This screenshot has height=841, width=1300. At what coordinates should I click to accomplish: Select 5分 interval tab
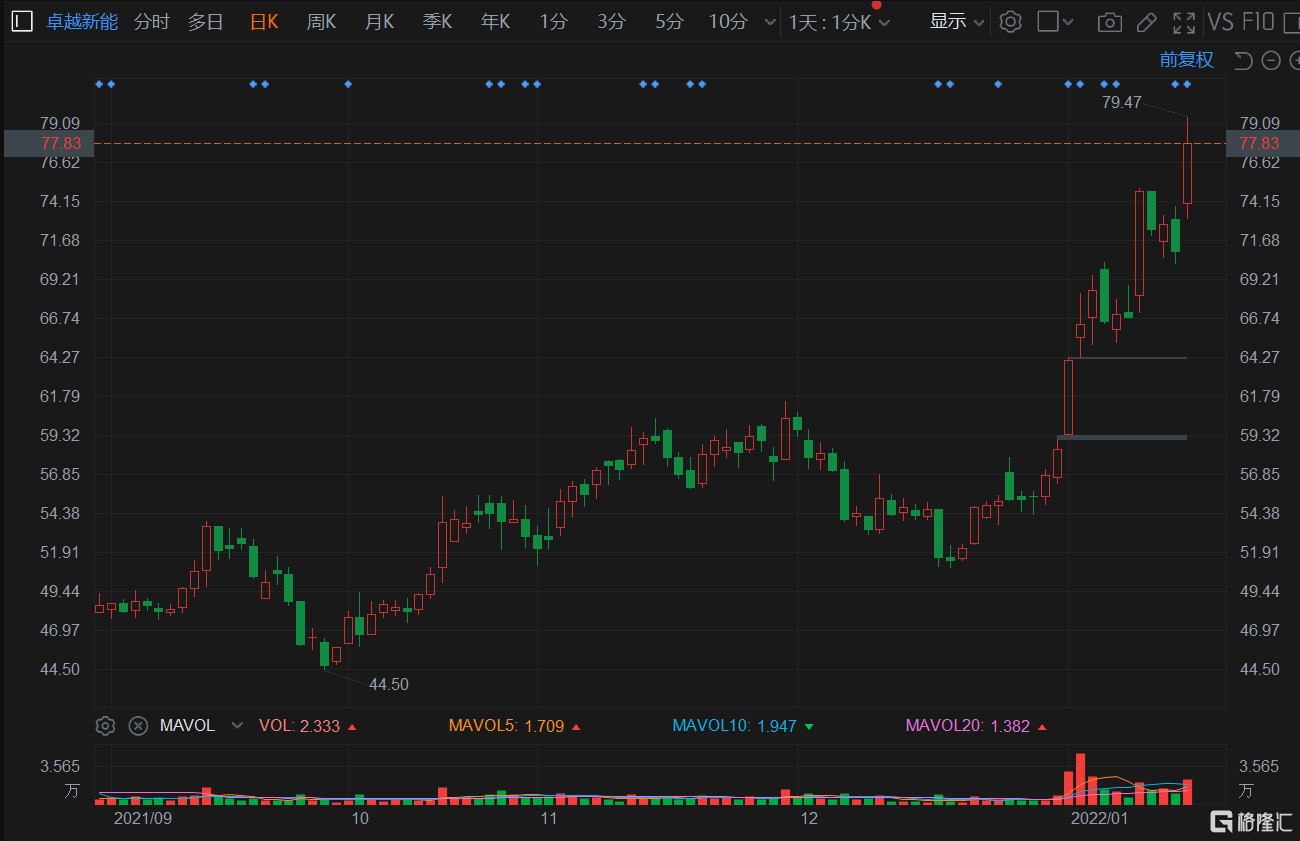pos(669,21)
